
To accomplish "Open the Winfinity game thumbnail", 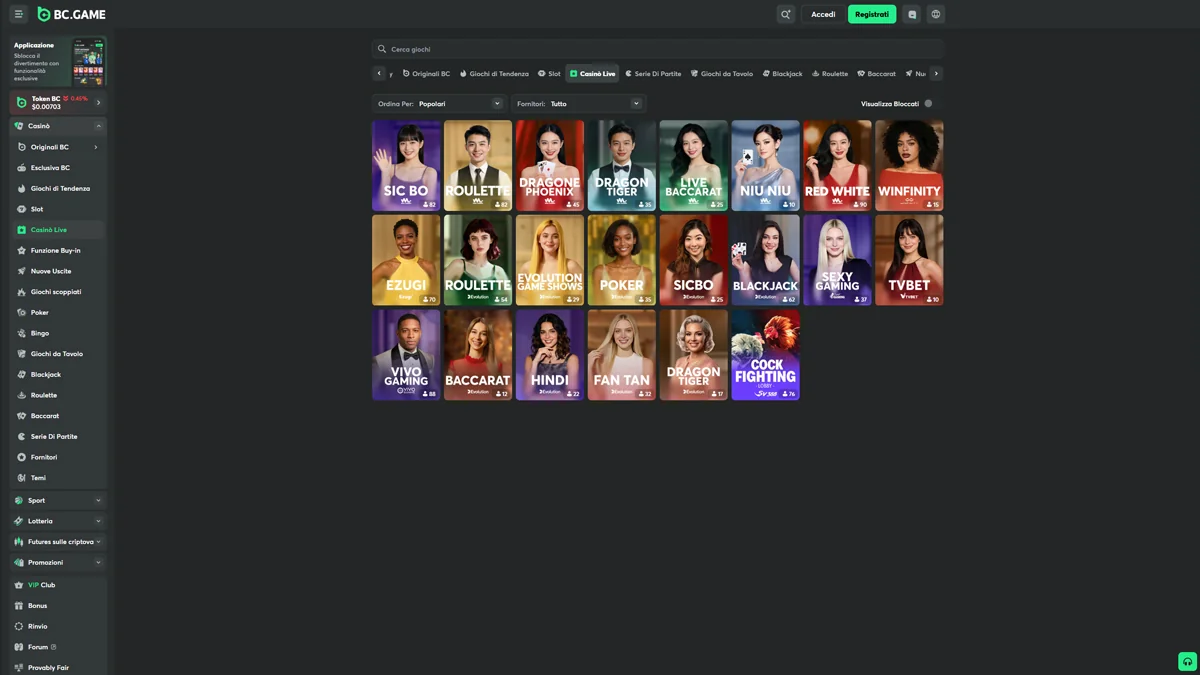I will (x=909, y=166).
